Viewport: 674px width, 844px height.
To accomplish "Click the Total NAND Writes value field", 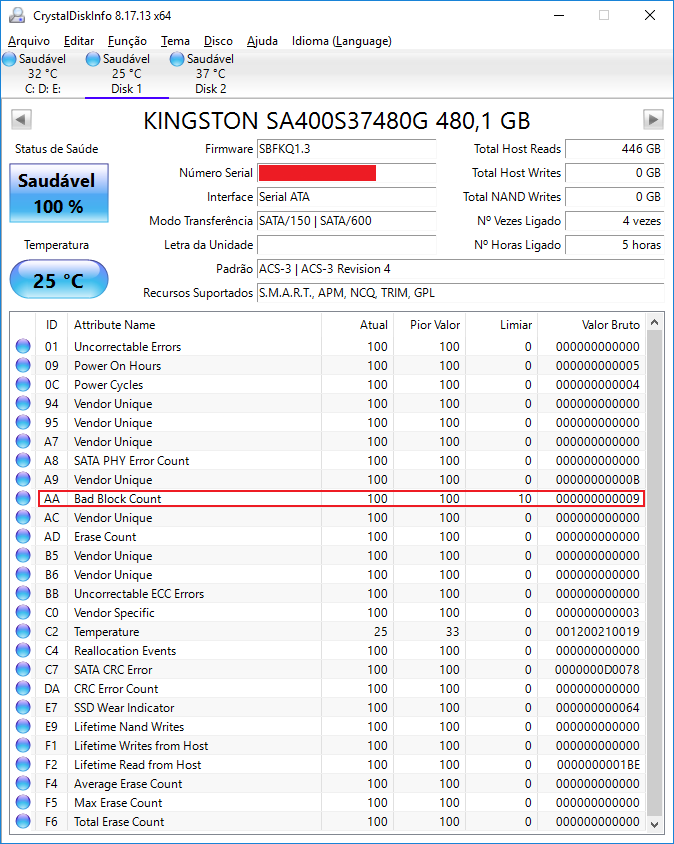I will pos(614,197).
